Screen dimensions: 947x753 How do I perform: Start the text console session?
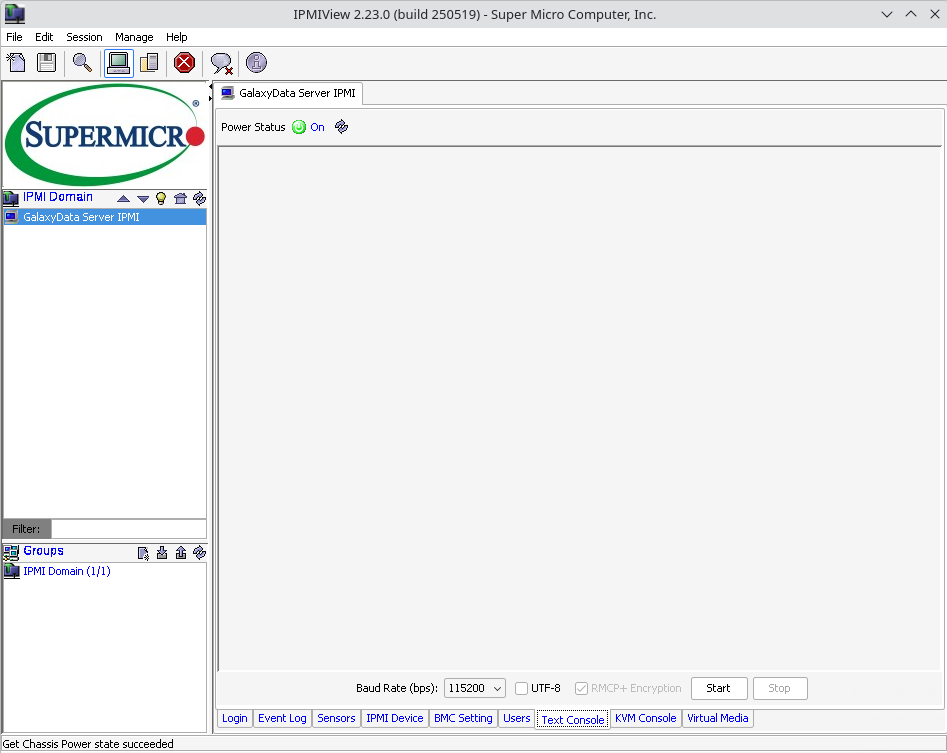[x=719, y=688]
